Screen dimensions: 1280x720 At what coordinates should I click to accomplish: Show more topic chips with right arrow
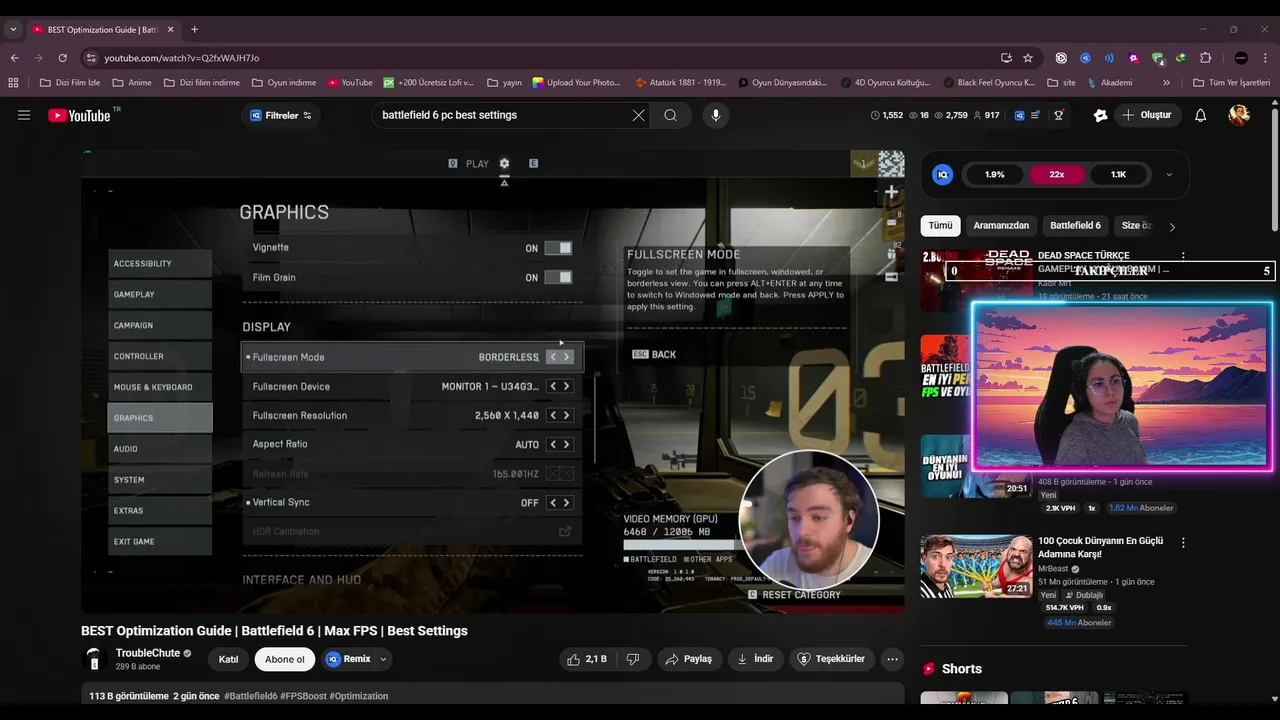[x=1172, y=226]
